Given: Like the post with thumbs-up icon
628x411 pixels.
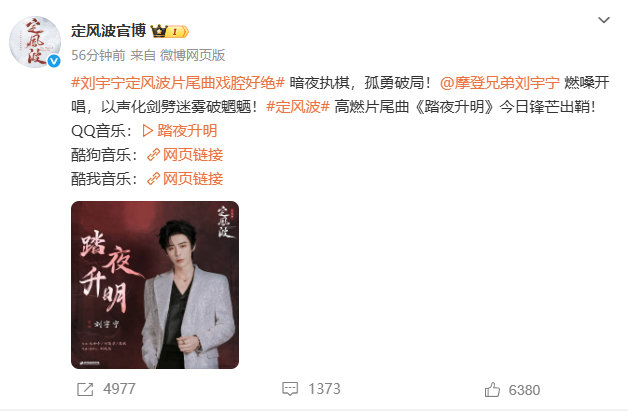Looking at the screenshot, I should 492,390.
